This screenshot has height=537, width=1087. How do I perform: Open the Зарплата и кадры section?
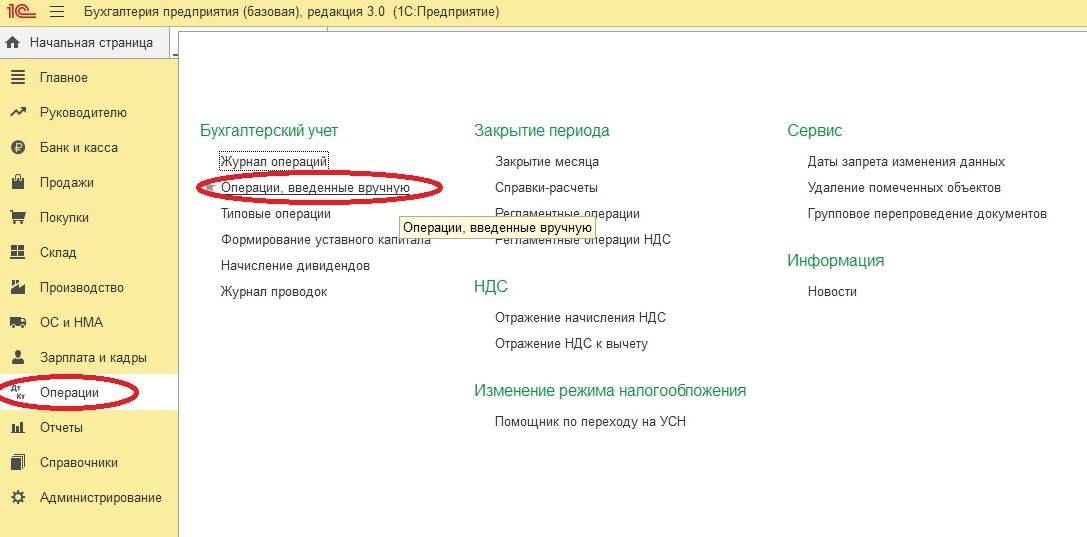click(93, 358)
